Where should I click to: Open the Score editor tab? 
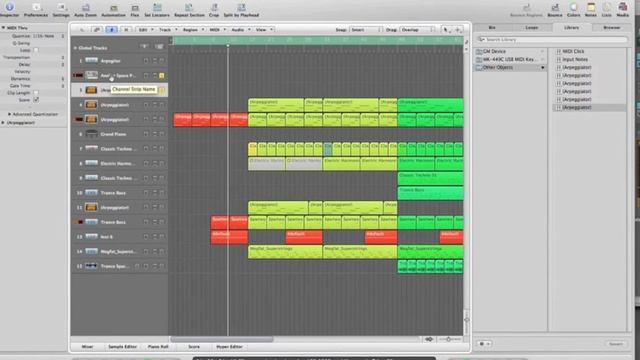point(194,347)
